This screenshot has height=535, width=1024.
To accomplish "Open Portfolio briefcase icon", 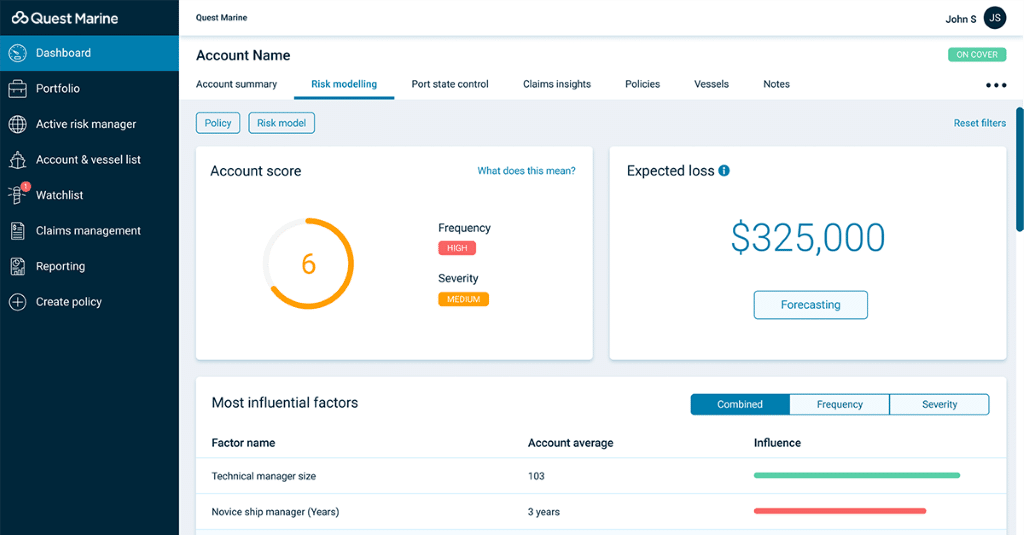I will 17,89.
